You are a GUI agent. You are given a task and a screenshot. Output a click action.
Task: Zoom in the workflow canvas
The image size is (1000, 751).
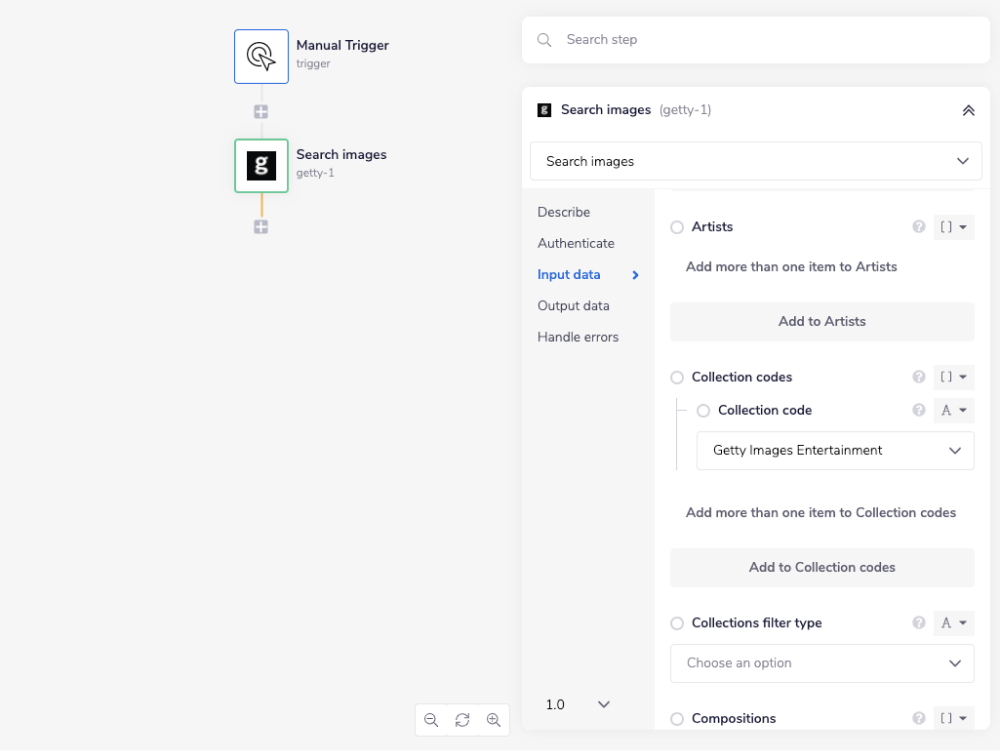tap(493, 720)
